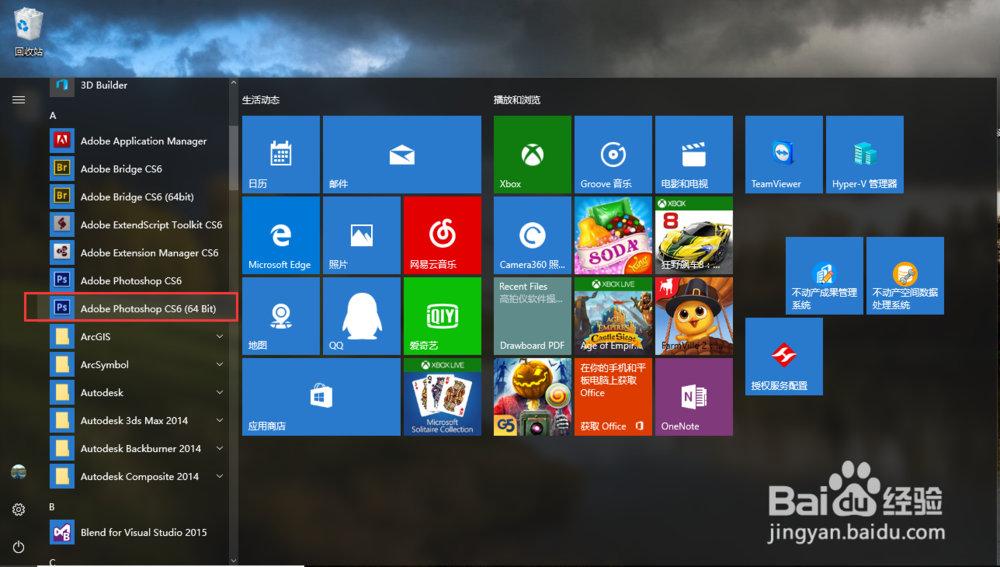
Task: Open the Maps (地图) tile
Action: (281, 316)
